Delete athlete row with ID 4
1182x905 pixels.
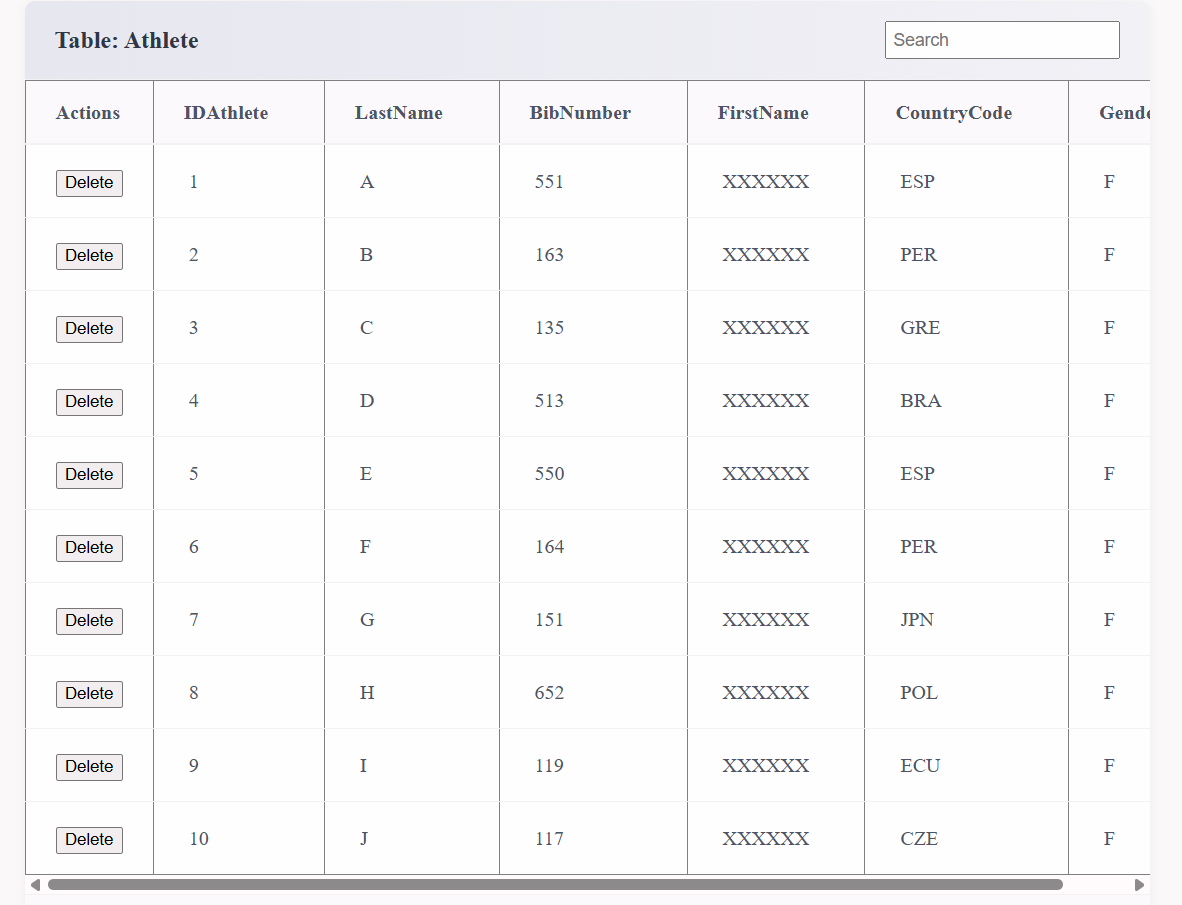pos(89,402)
